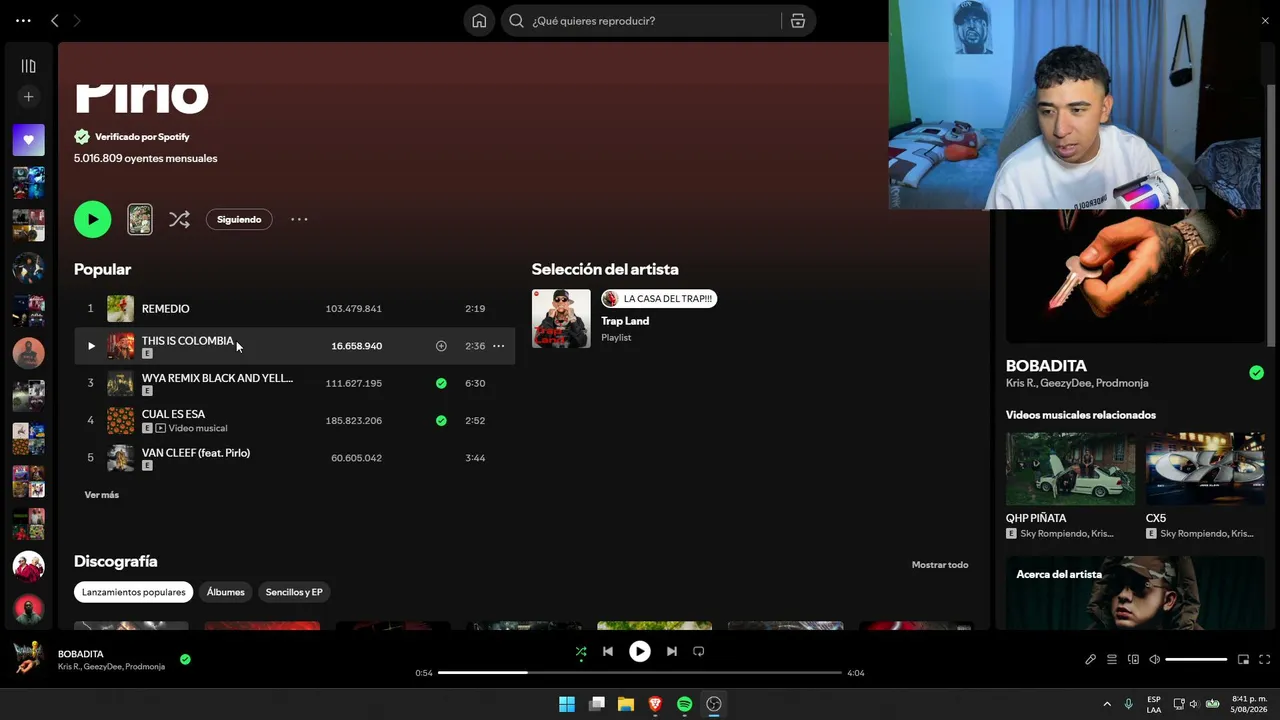
Task: Open the Trap Land playlist title link
Action: (x=625, y=321)
